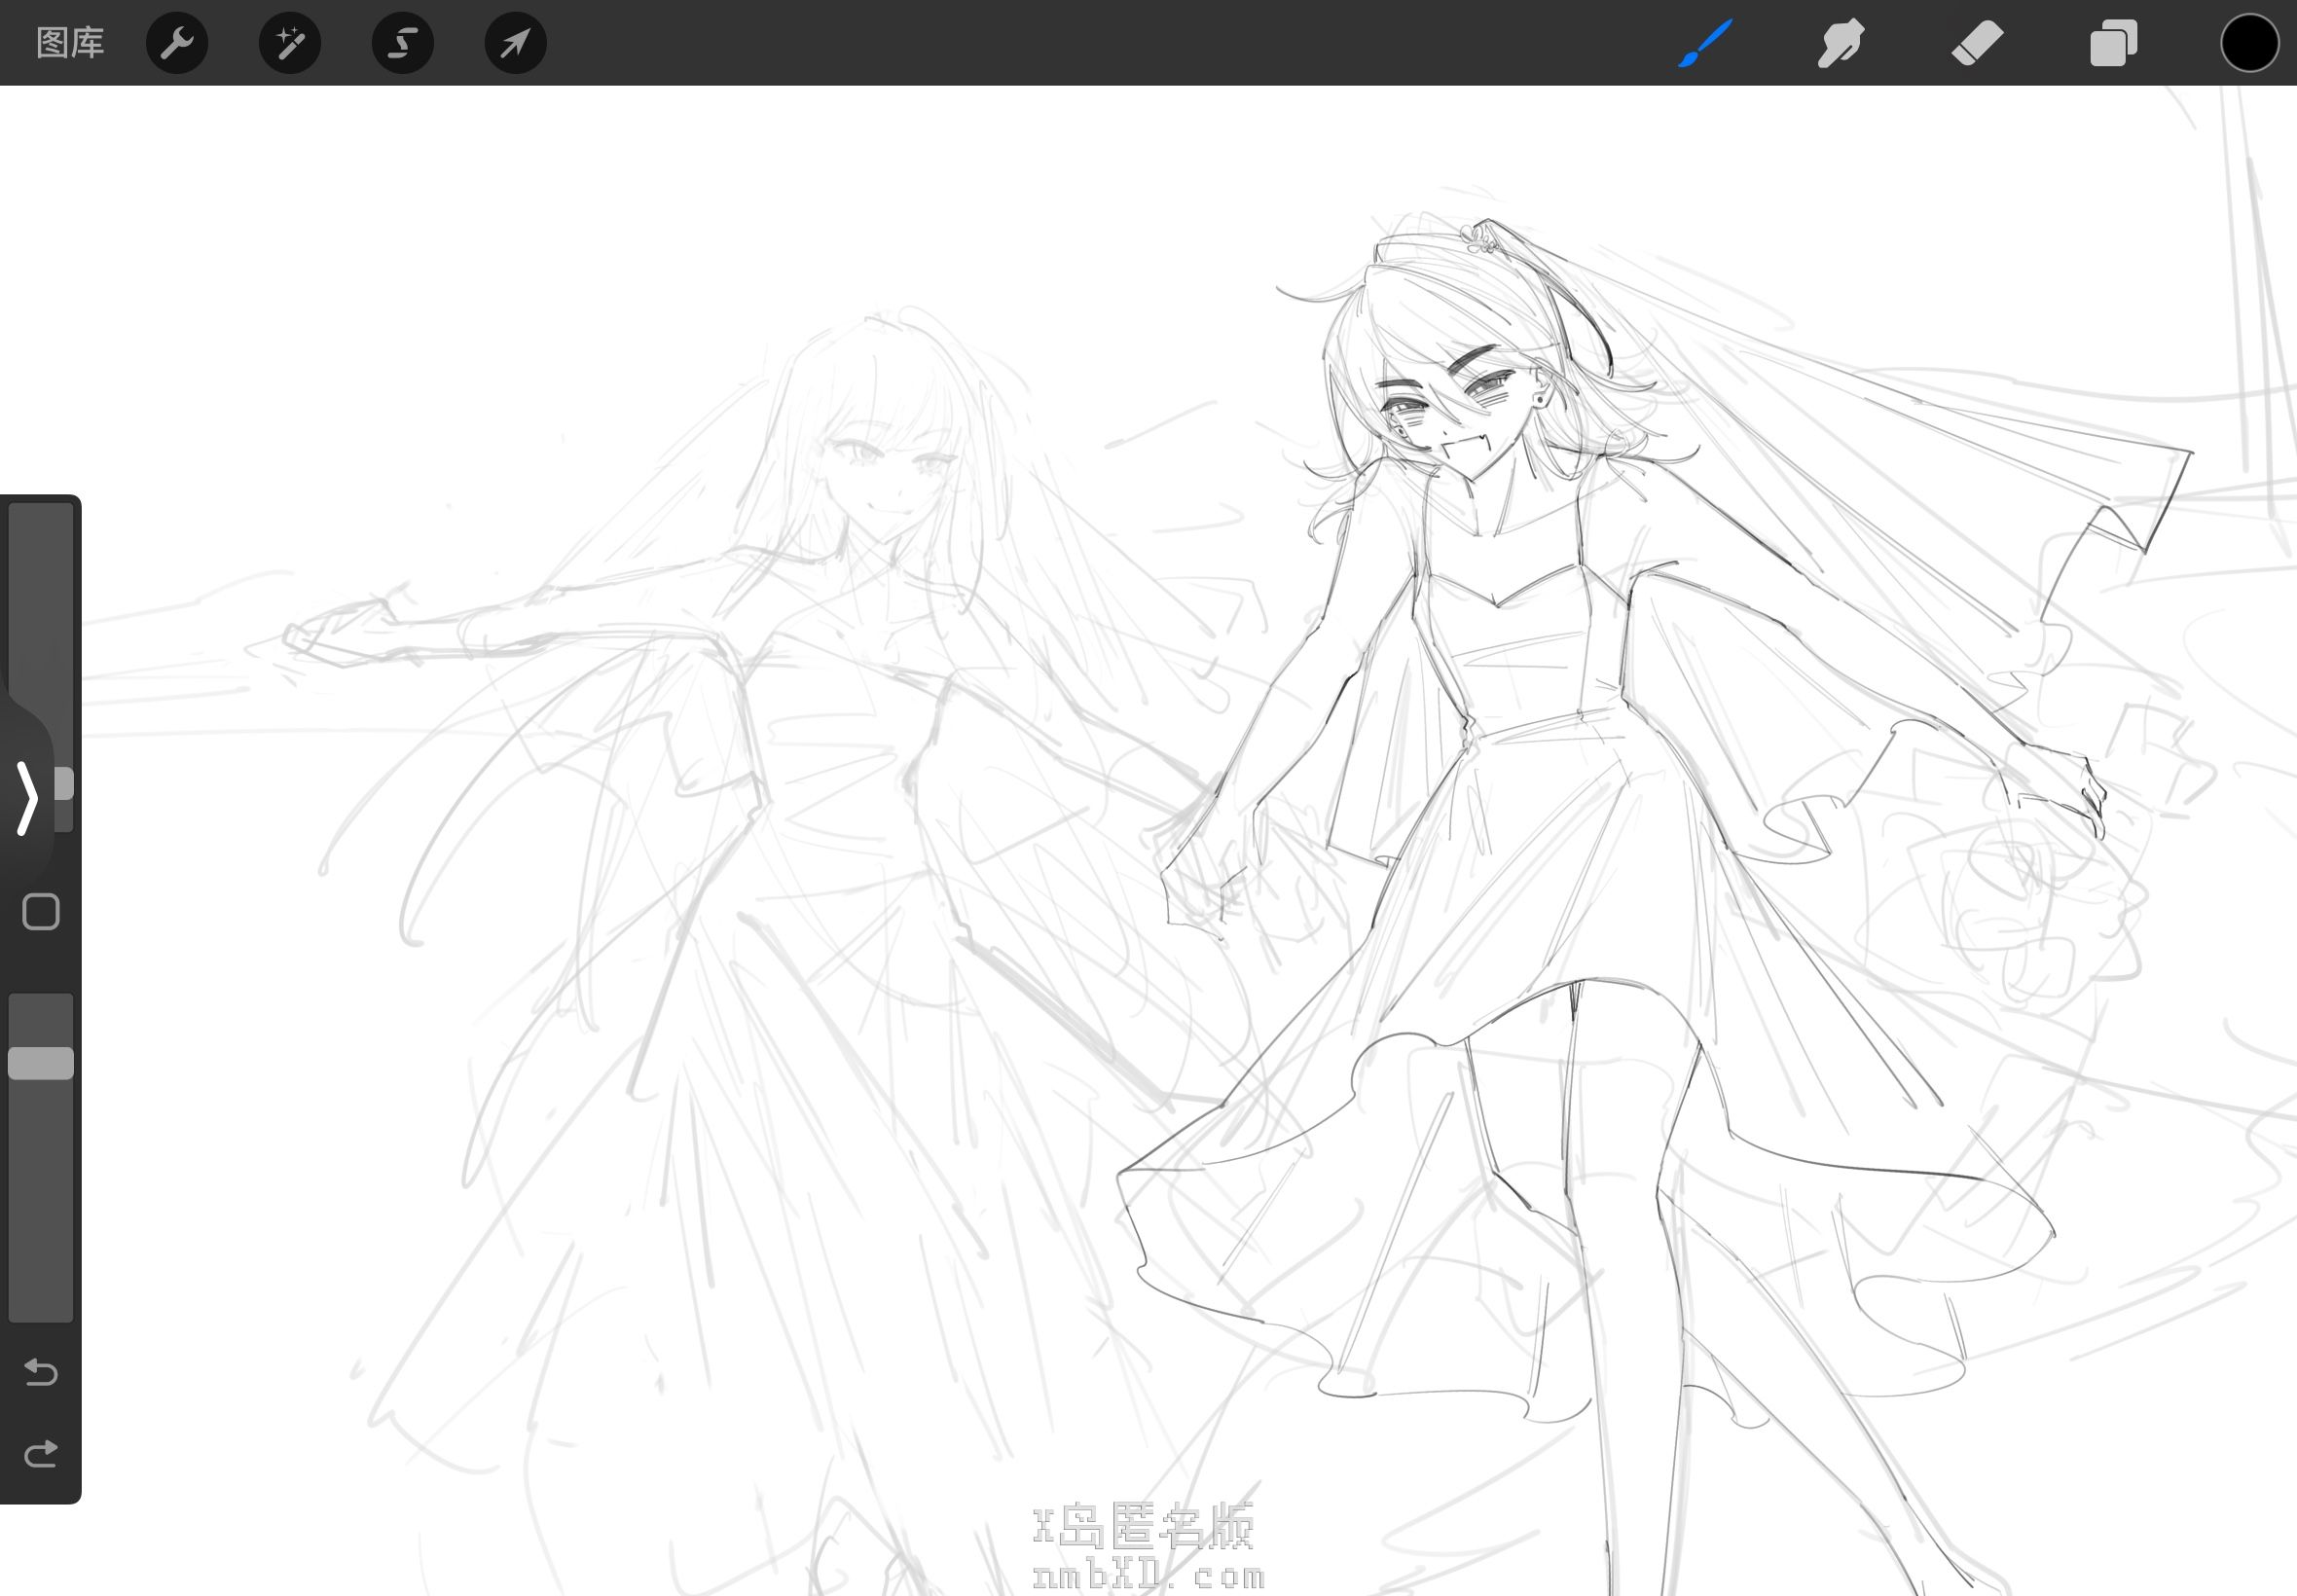2297x1596 pixels.
Task: Expand the sidebar chevron tab
Action: (27, 797)
